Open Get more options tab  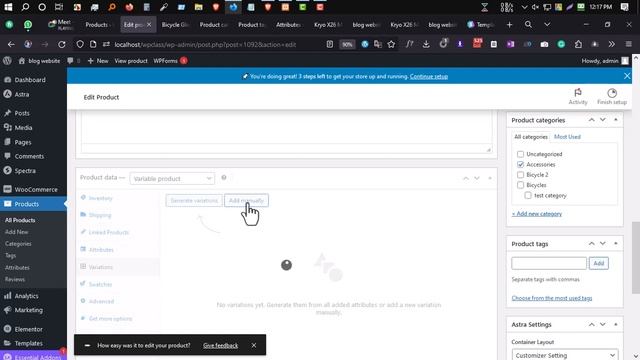110,318
